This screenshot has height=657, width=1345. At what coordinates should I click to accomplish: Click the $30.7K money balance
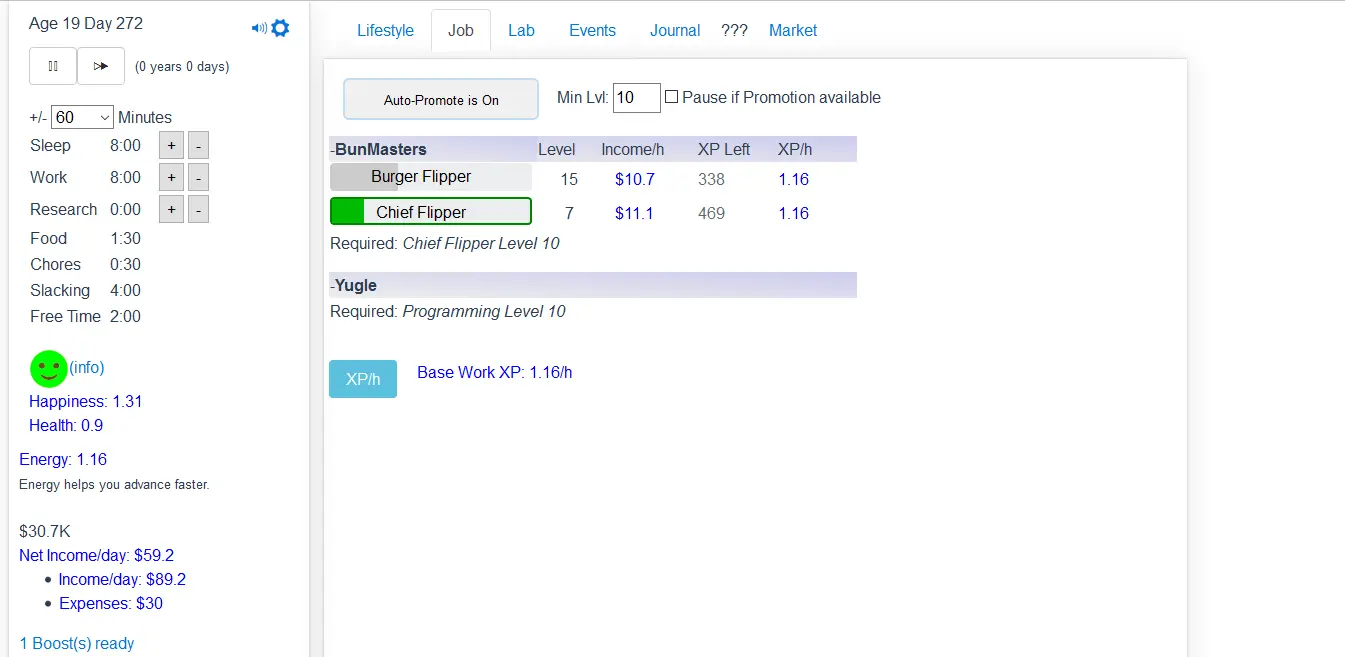[45, 531]
